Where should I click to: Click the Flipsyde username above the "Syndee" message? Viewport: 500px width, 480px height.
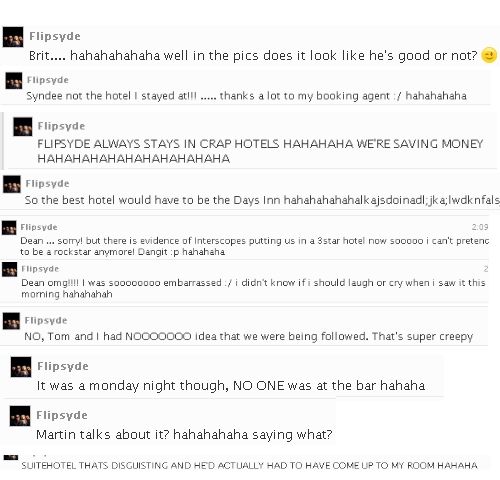click(x=48, y=80)
